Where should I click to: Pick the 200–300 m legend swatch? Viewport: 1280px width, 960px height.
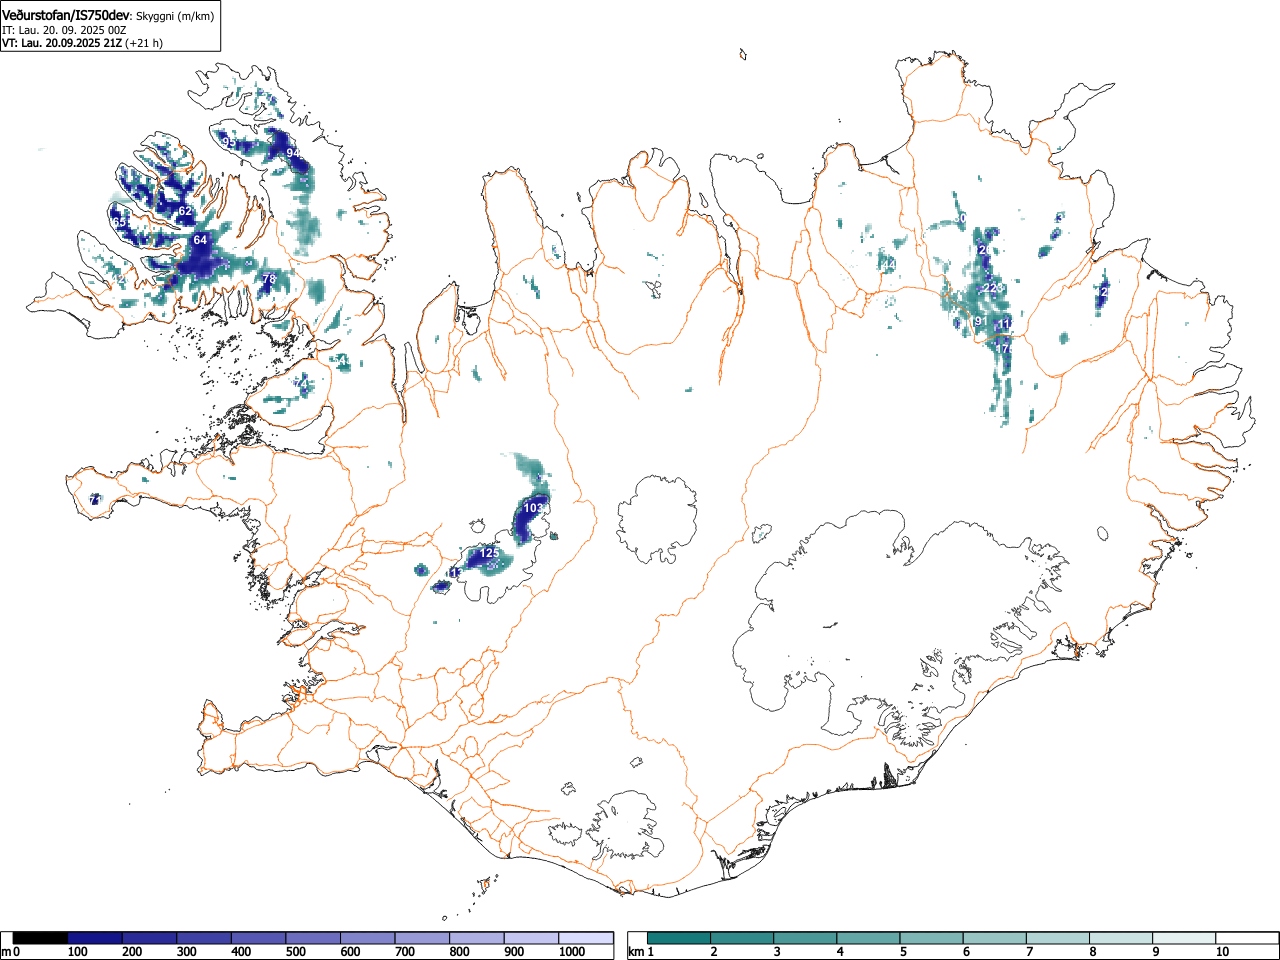tap(150, 938)
